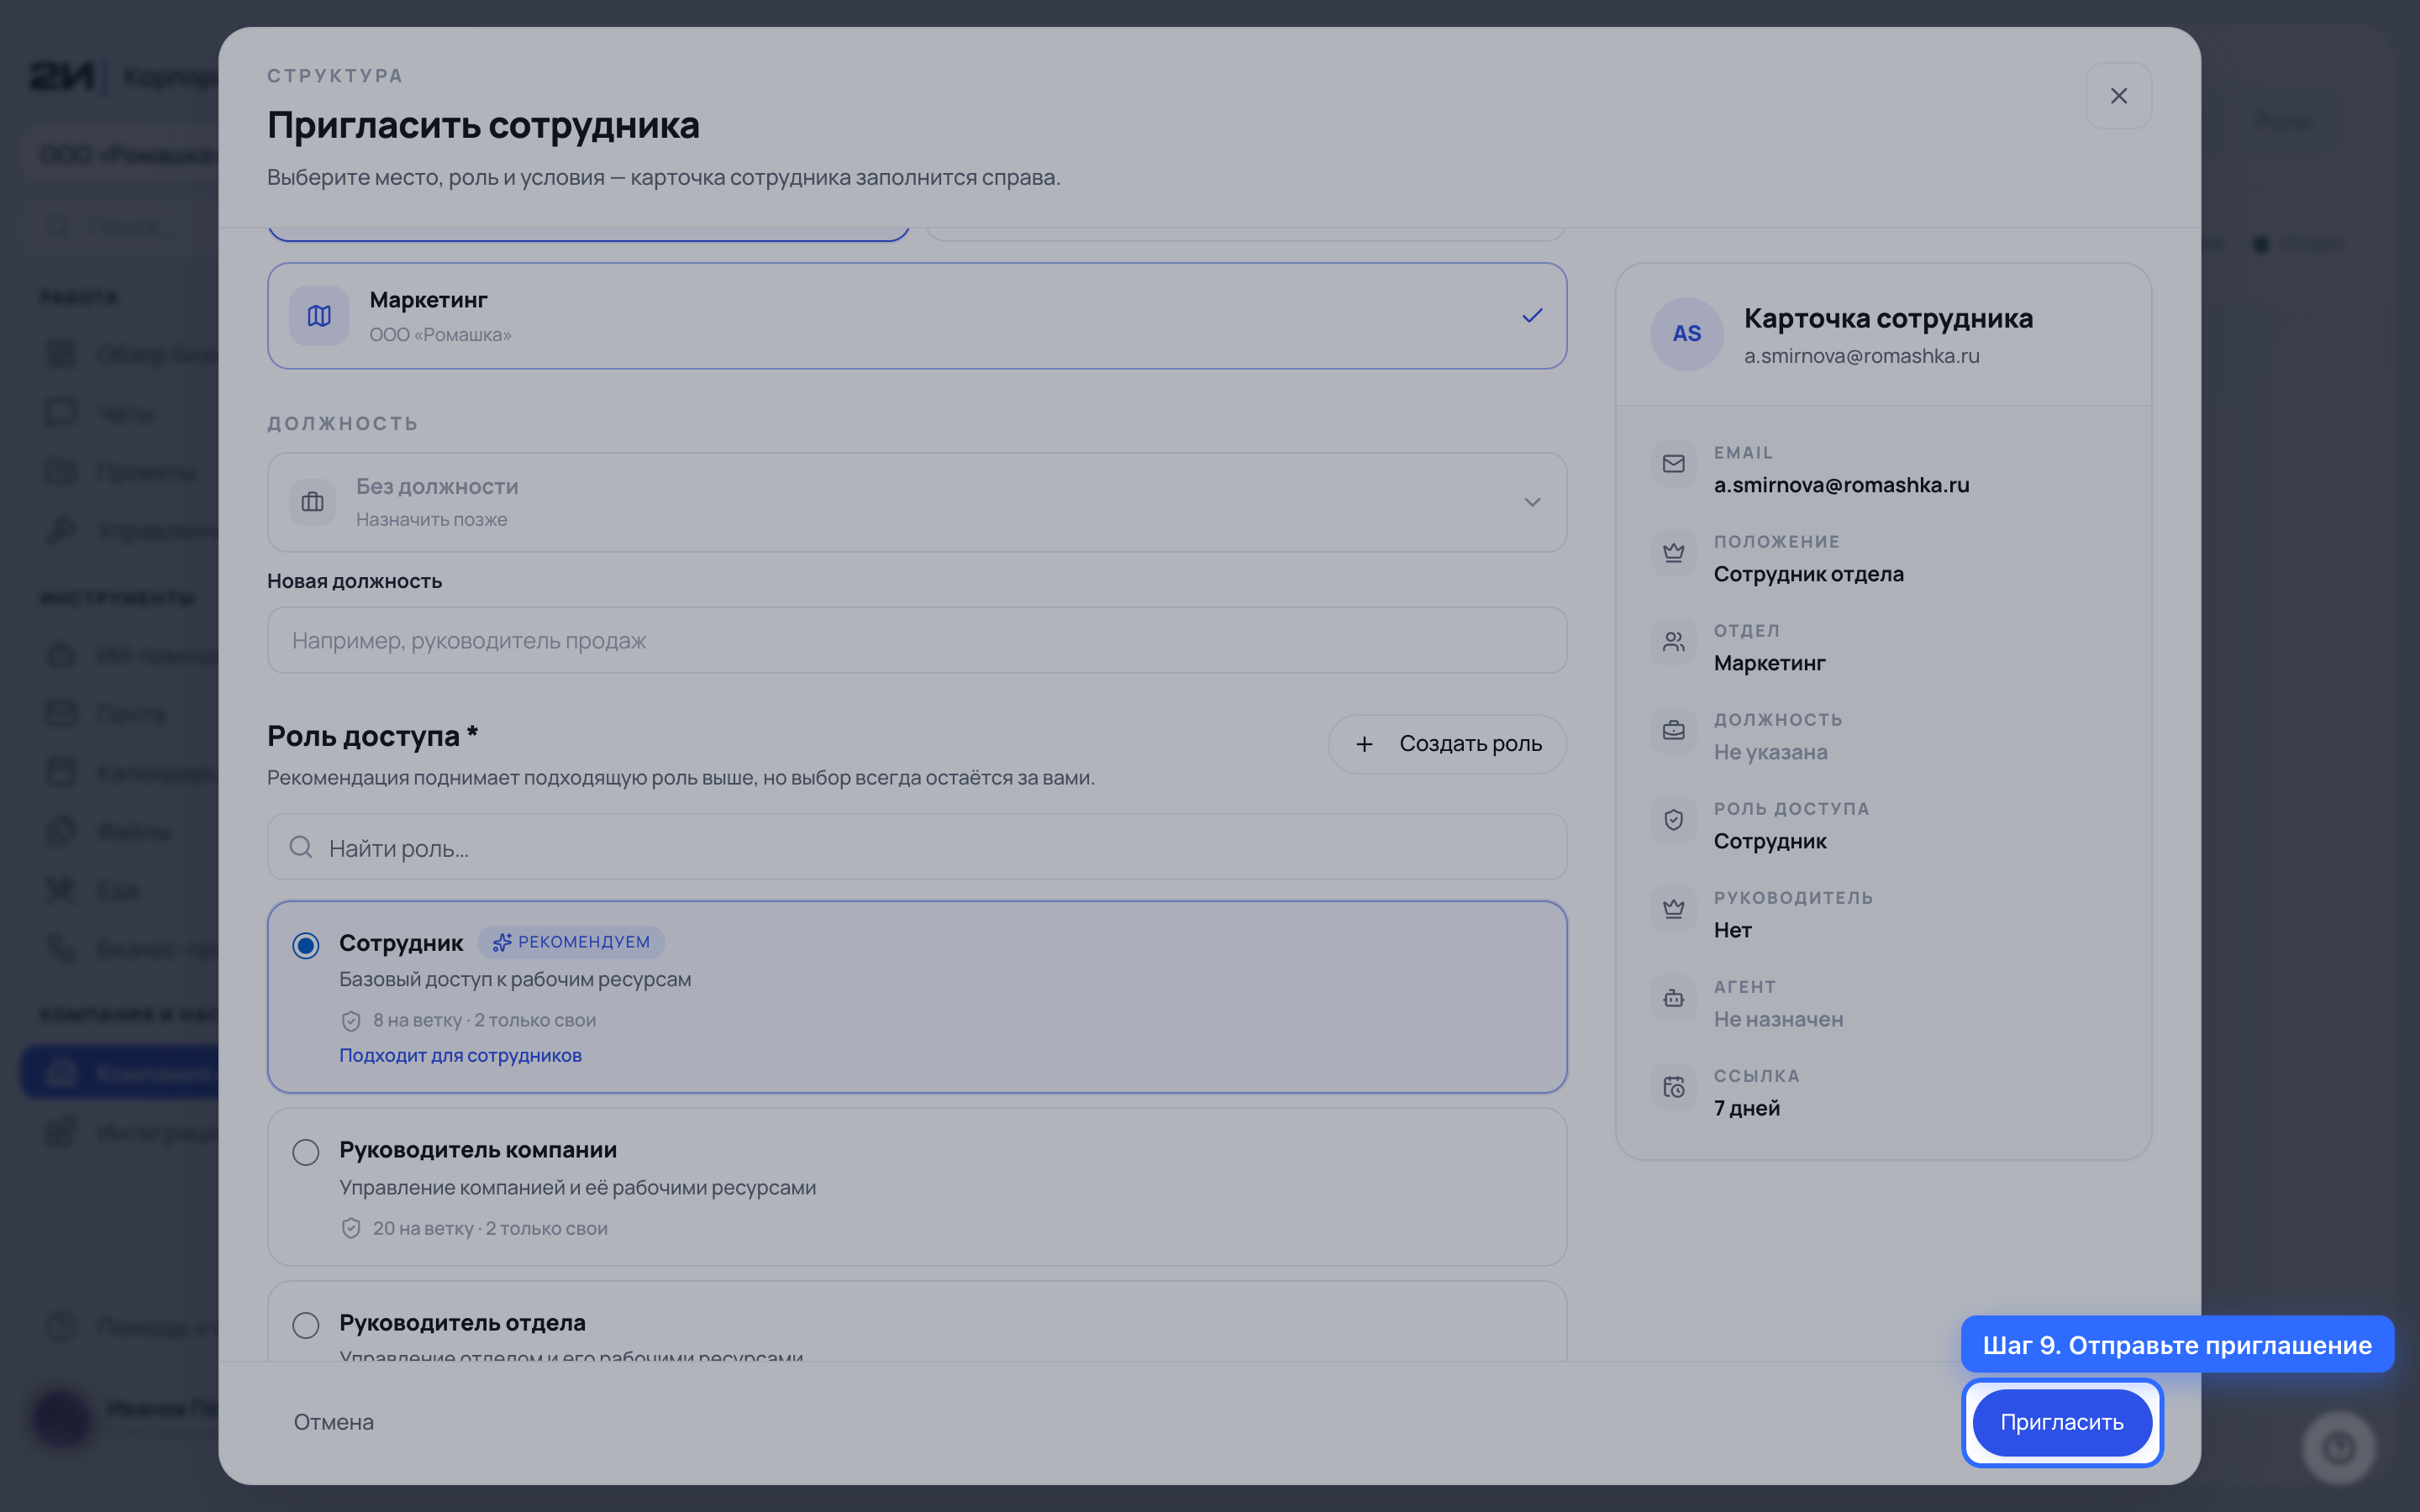Screen dimensions: 2420x1512
Task: Click the shield icon beside Роль доступа
Action: click(1674, 820)
